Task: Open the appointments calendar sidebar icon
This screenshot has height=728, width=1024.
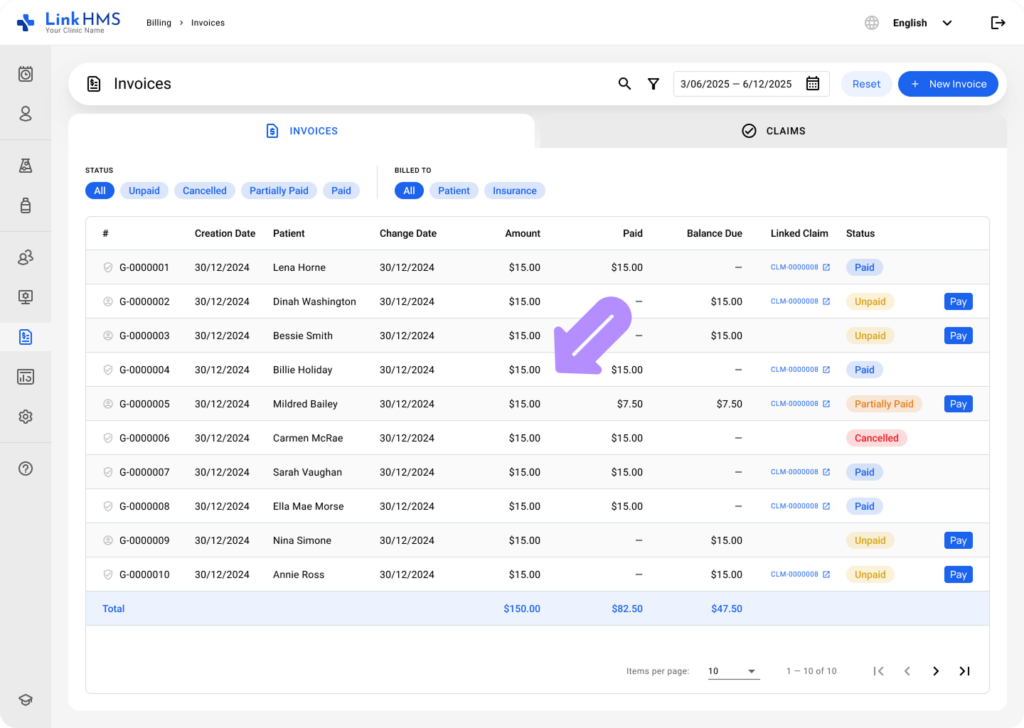Action: pyautogui.click(x=25, y=74)
